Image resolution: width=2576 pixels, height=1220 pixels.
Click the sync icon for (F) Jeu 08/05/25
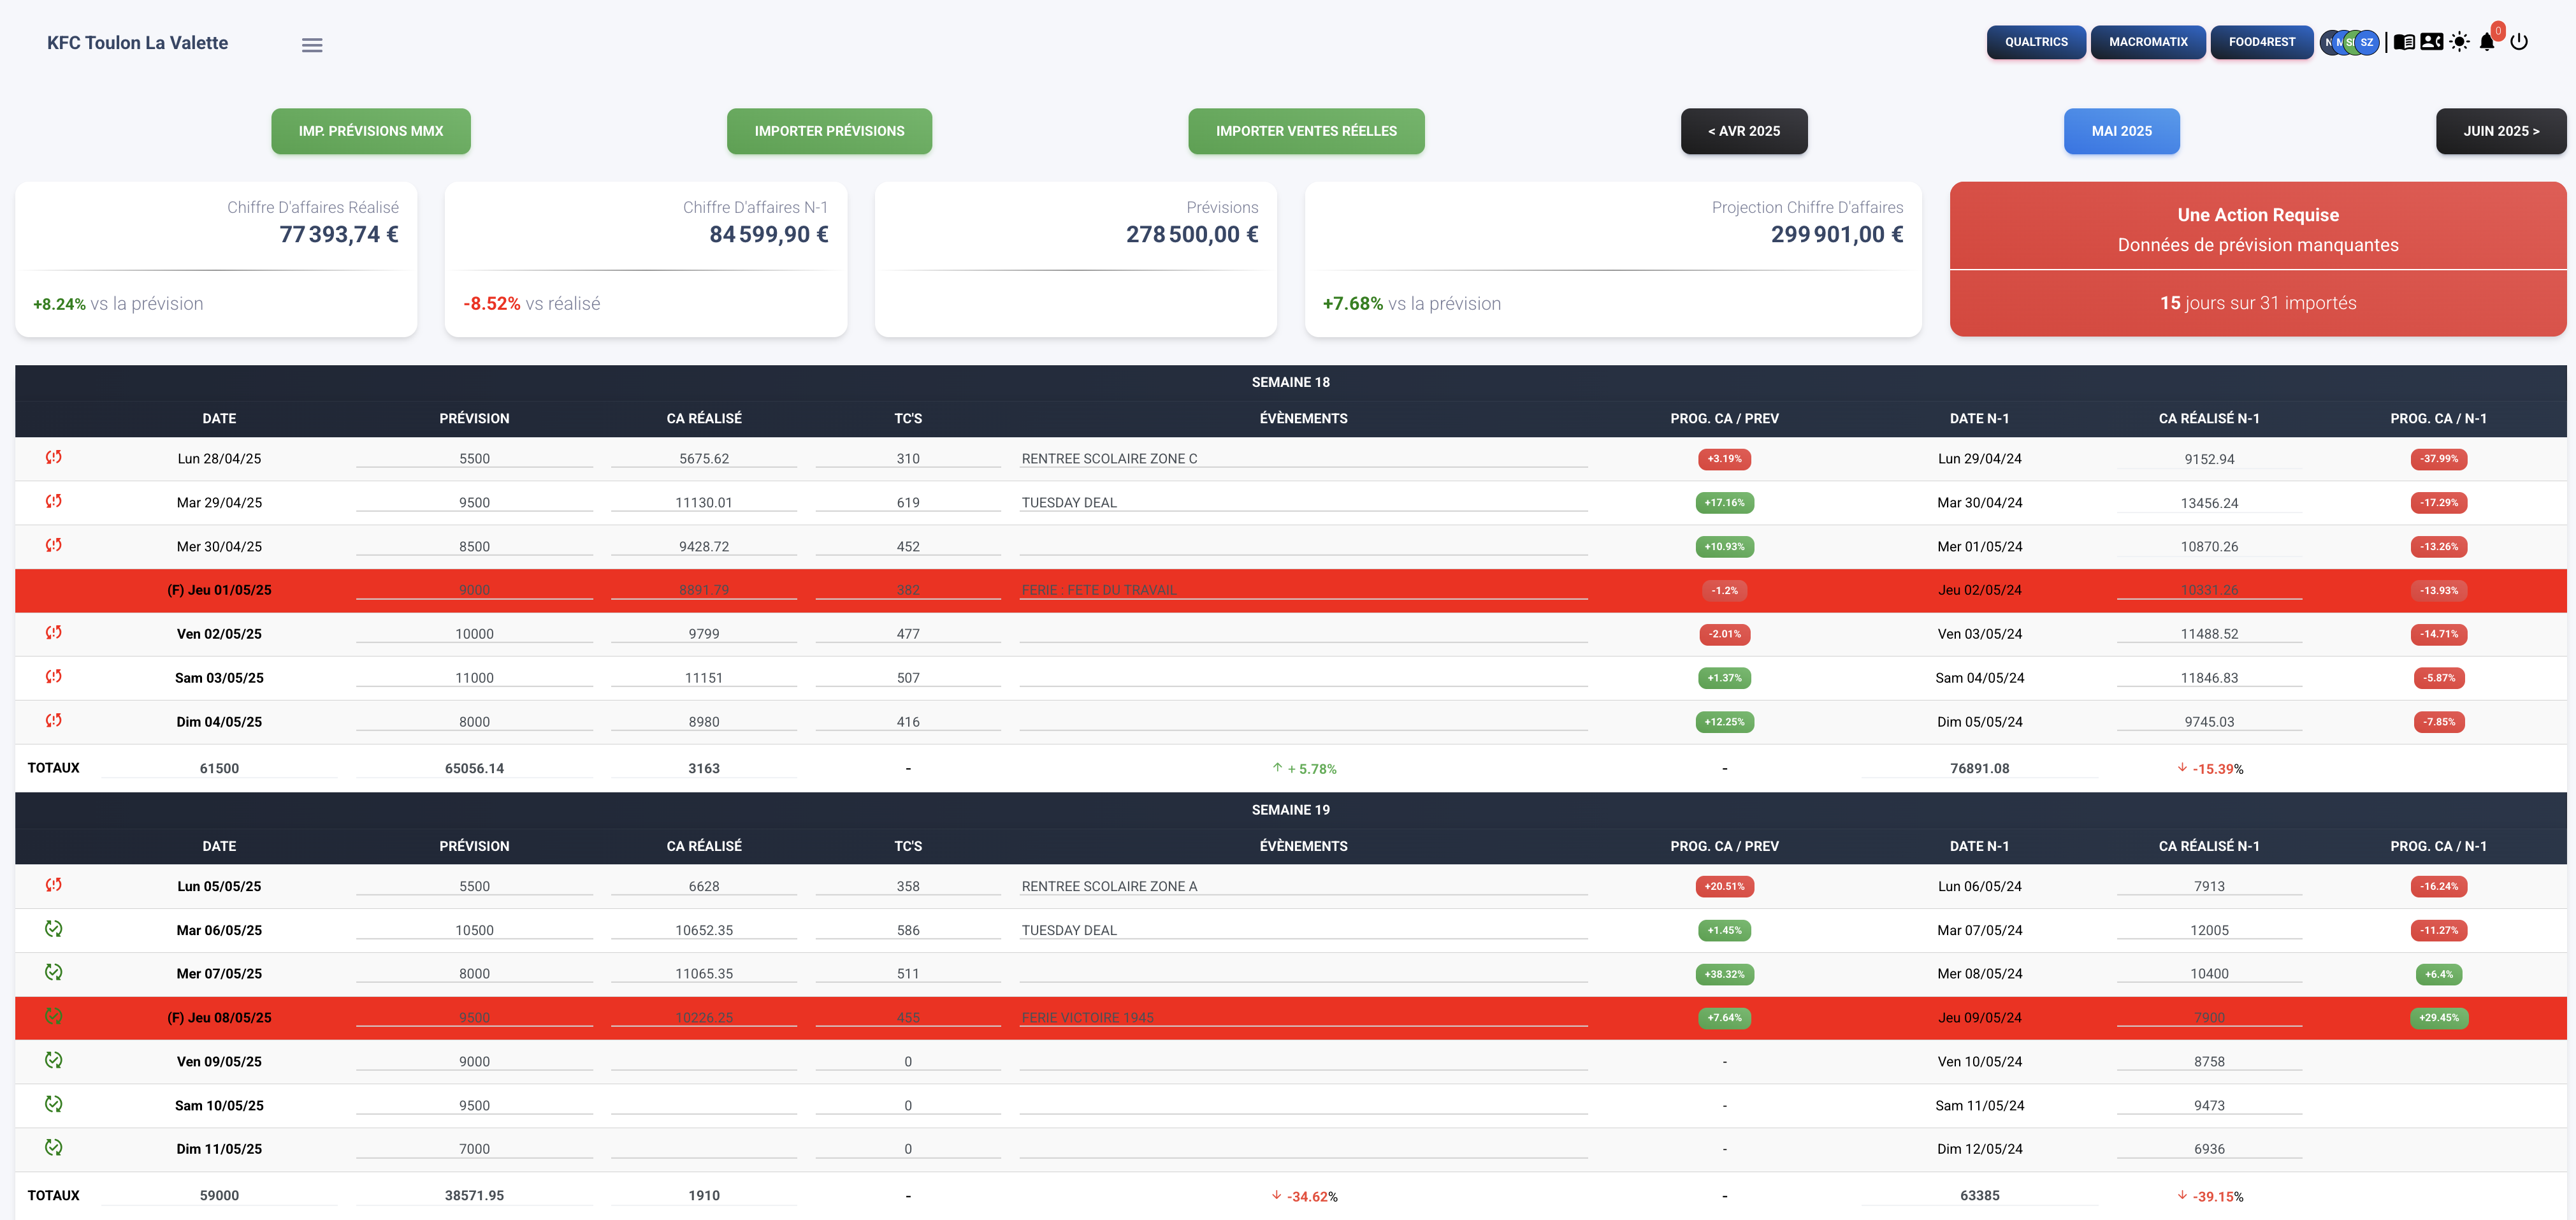pos(54,1016)
